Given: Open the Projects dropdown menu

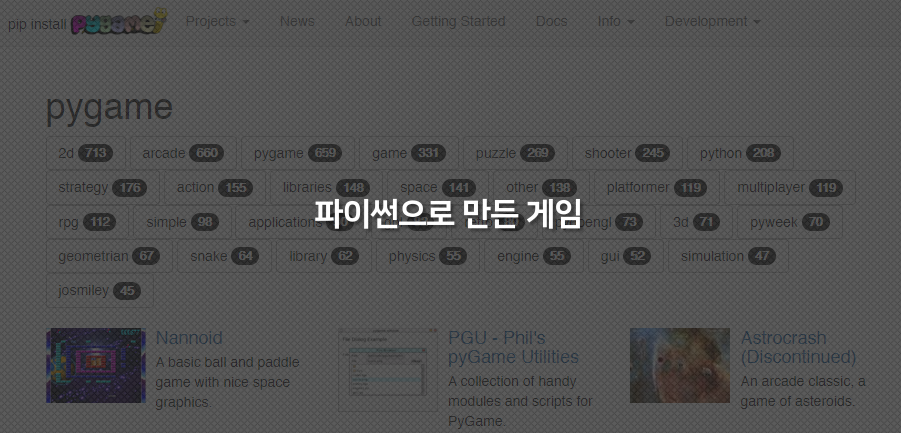Looking at the screenshot, I should [x=217, y=22].
